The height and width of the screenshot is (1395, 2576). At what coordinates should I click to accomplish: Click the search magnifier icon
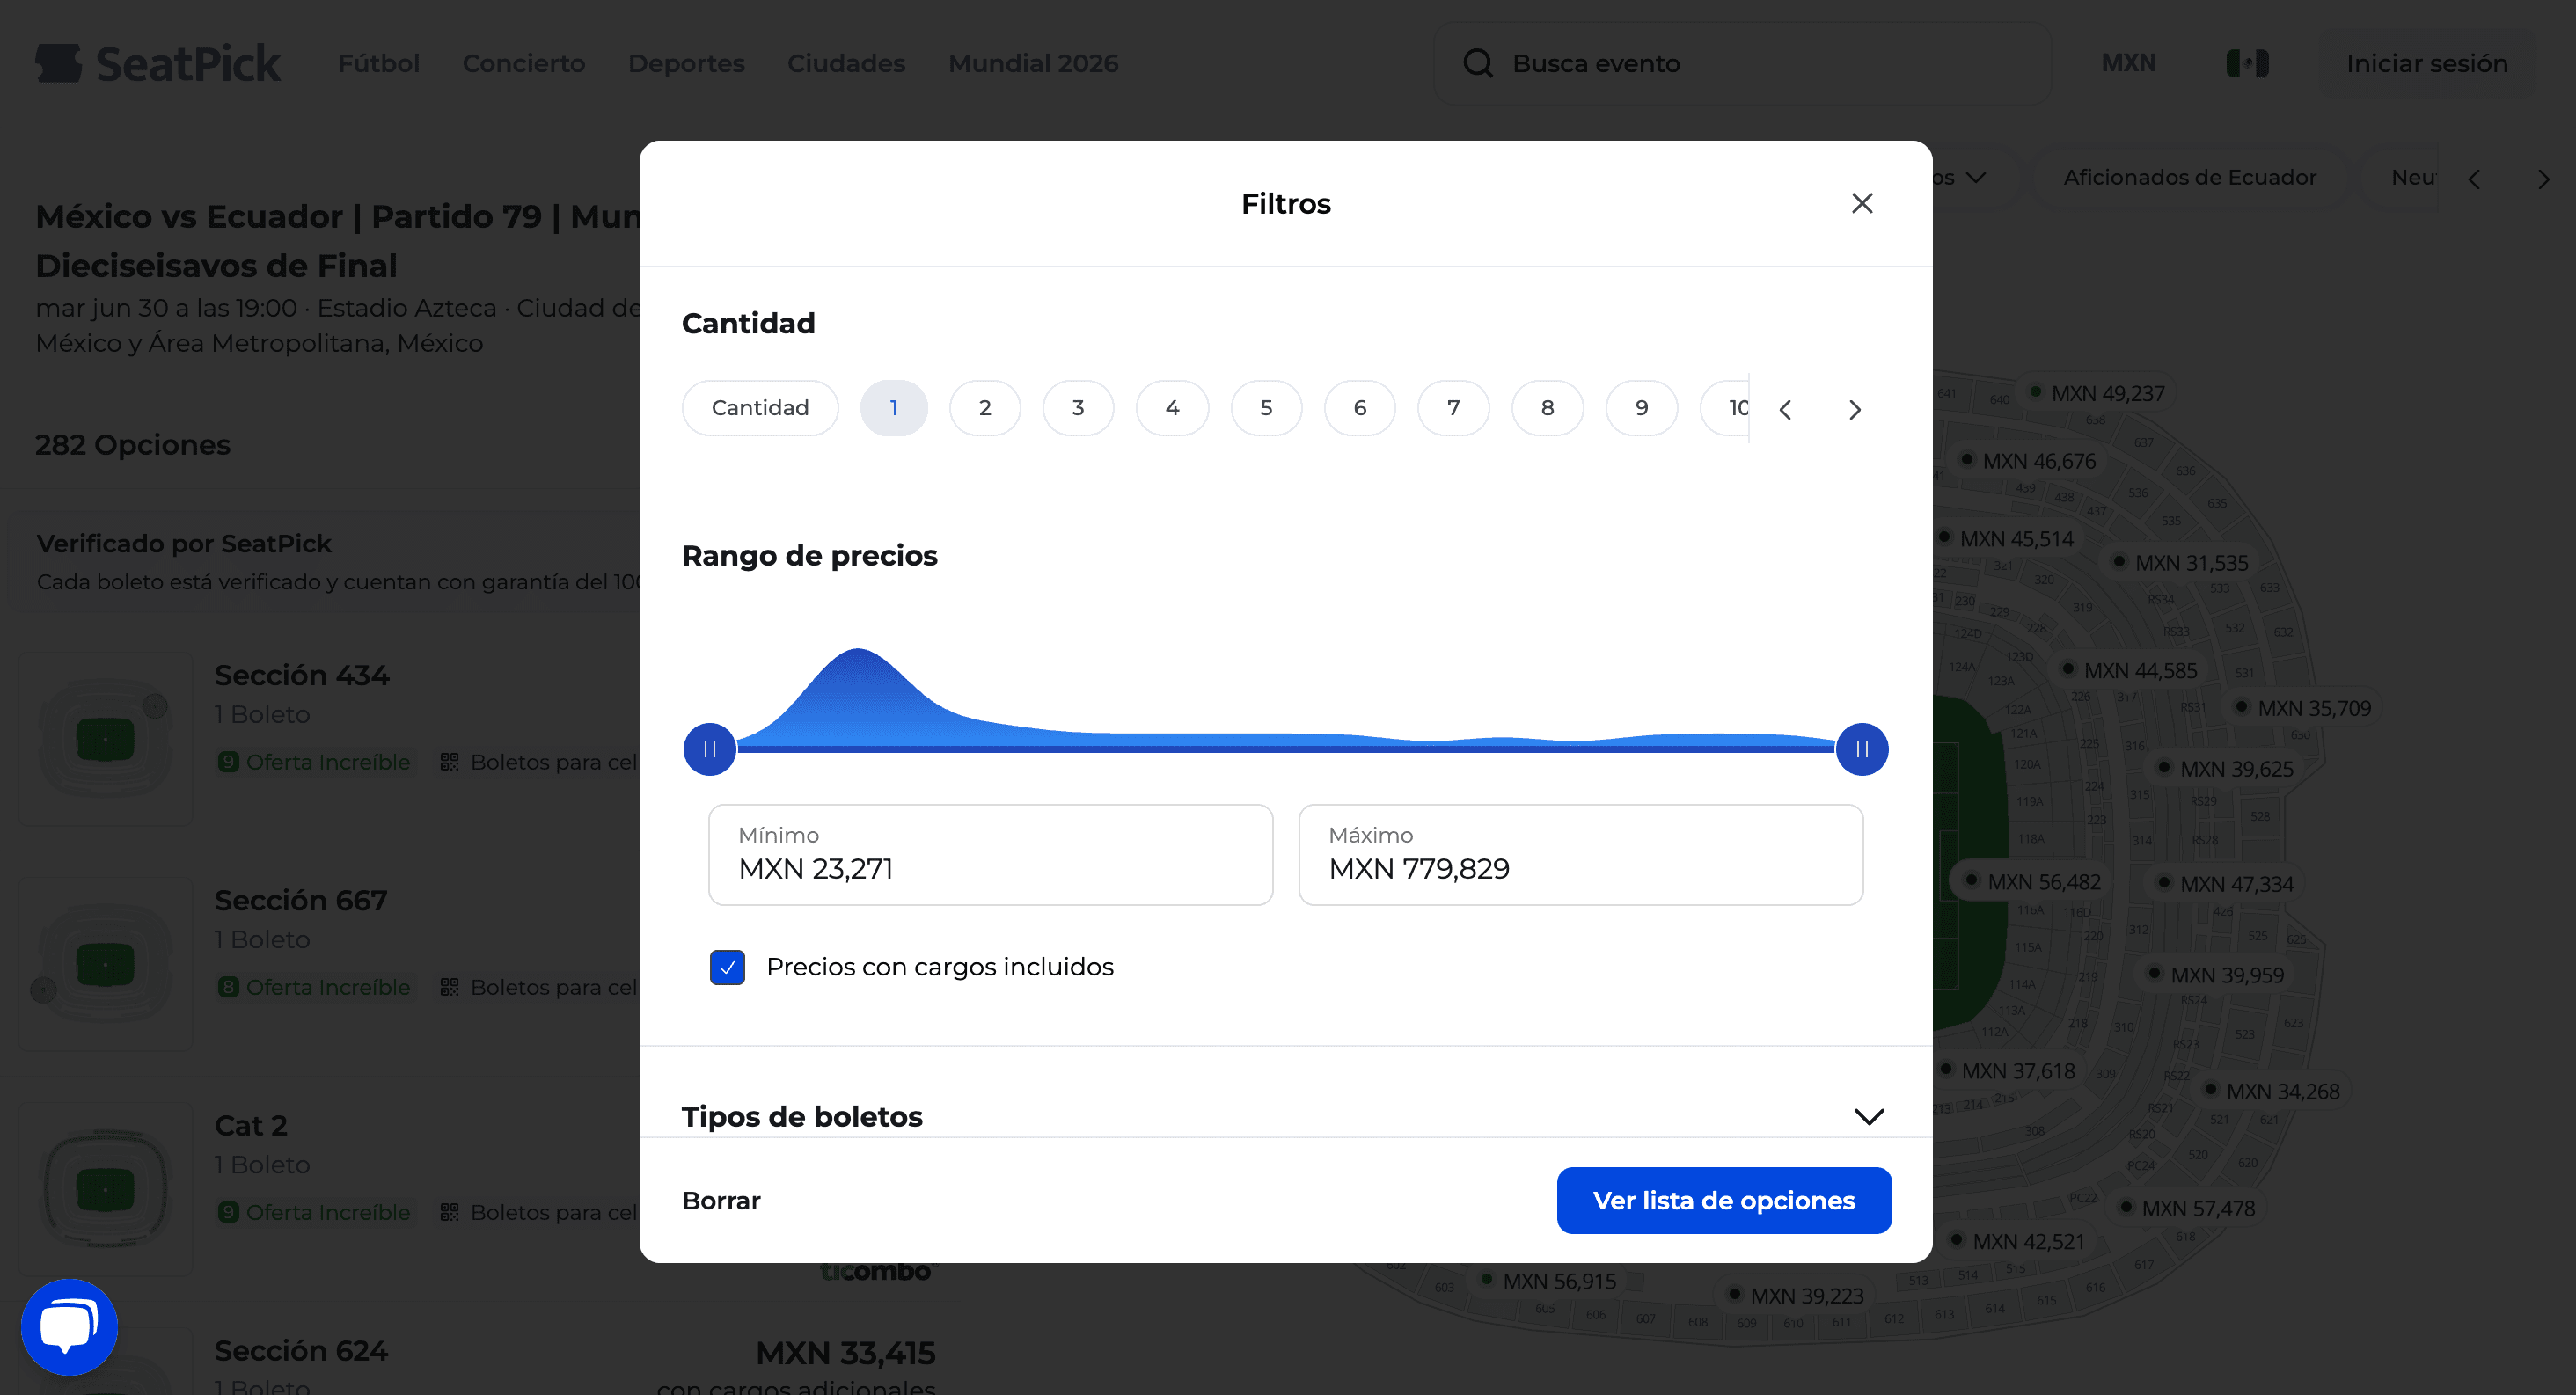(1477, 63)
